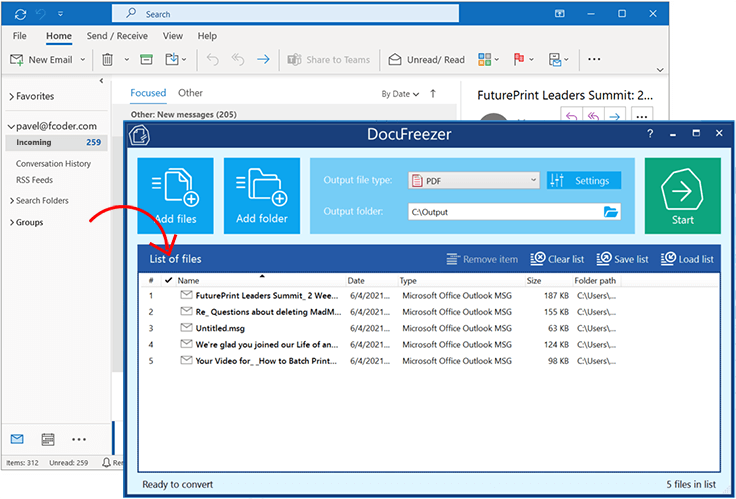Click Share to Teams in Outlook ribbon
Image resolution: width=736 pixels, height=499 pixels.
tap(329, 60)
